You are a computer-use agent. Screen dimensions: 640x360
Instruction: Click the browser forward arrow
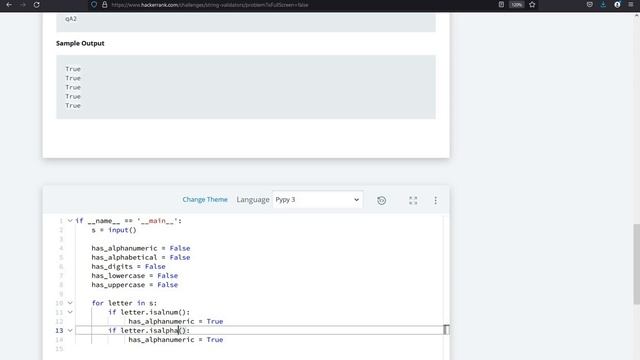coord(22,5)
